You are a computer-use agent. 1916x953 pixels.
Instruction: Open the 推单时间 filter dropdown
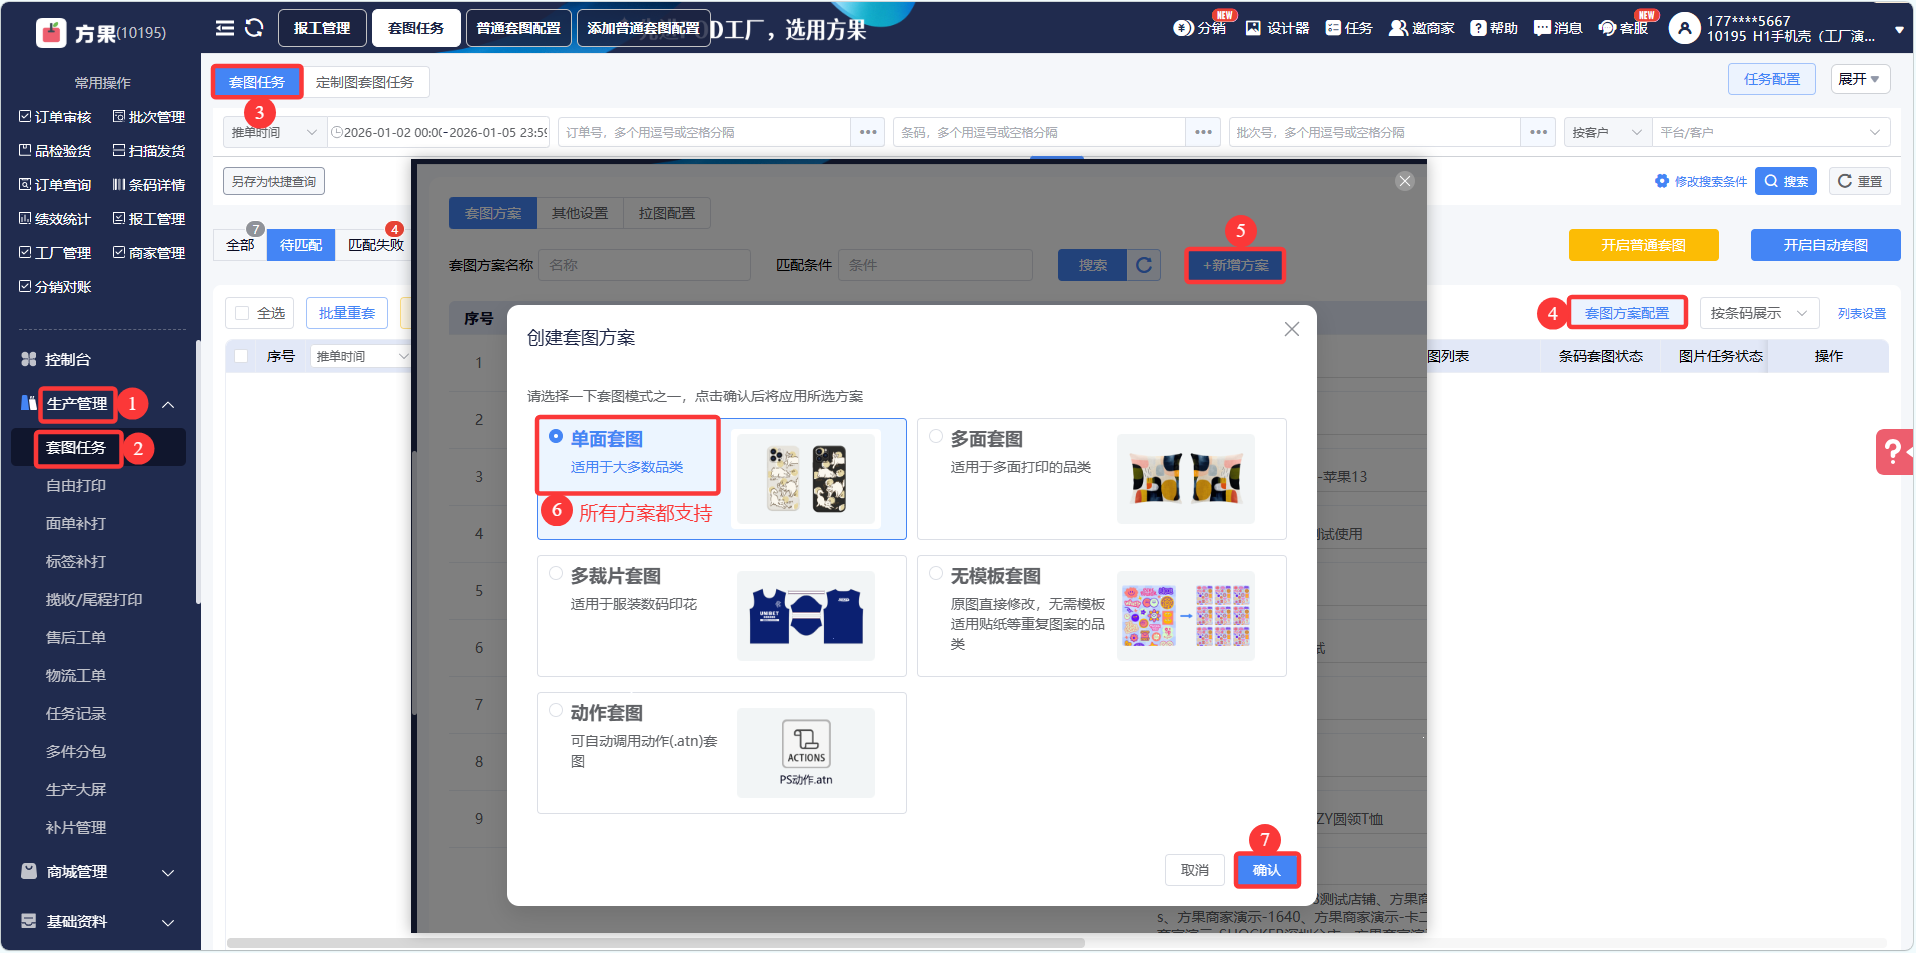tap(275, 132)
